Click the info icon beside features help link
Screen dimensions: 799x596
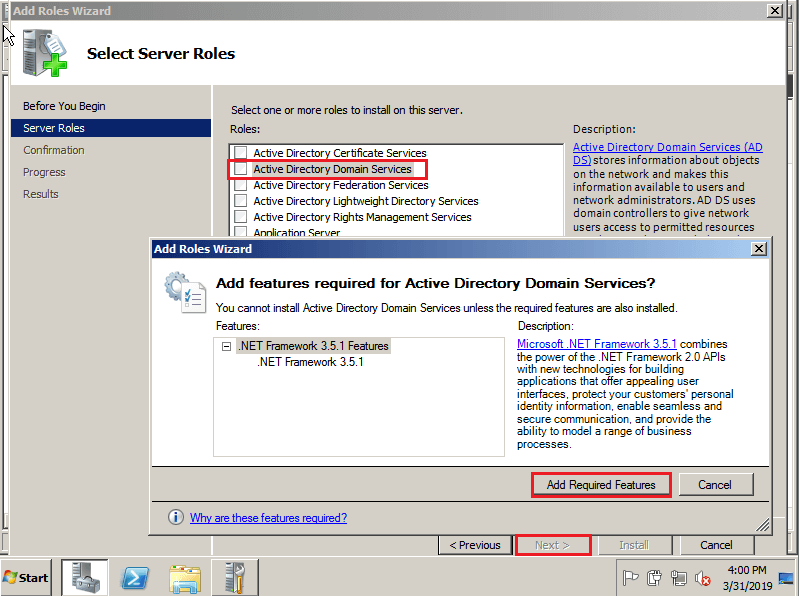click(x=176, y=518)
